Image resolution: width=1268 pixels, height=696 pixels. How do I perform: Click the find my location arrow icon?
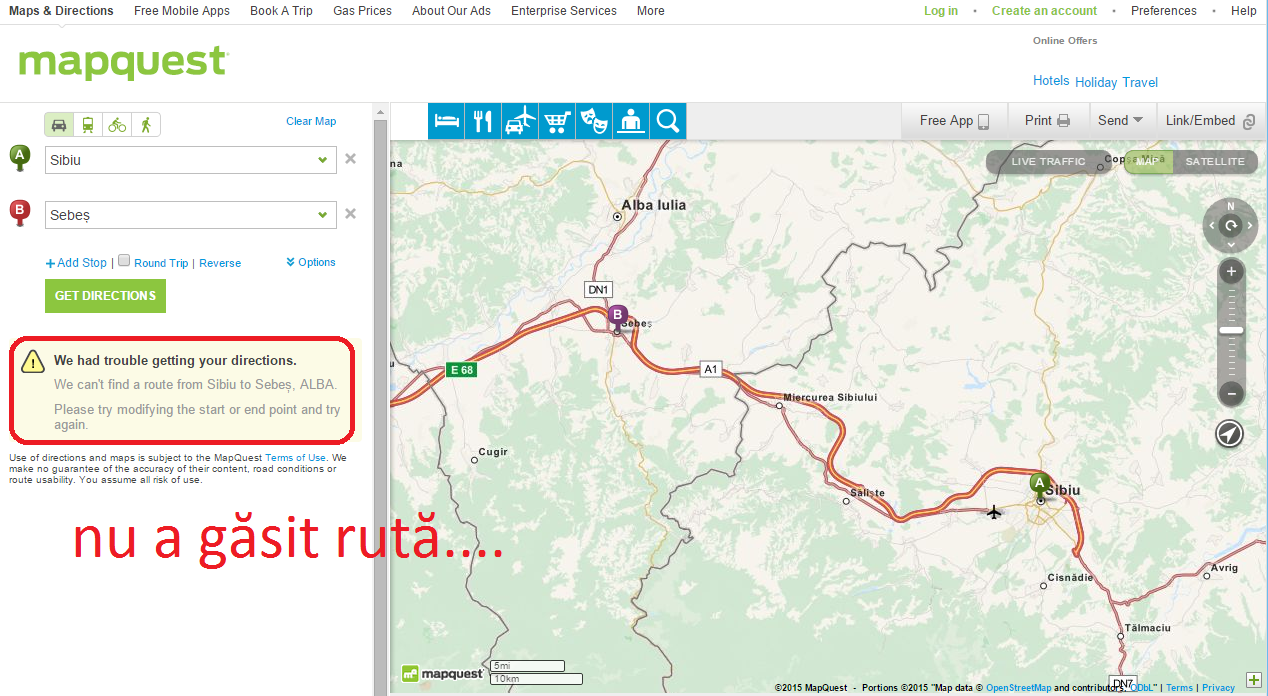pos(1231,433)
